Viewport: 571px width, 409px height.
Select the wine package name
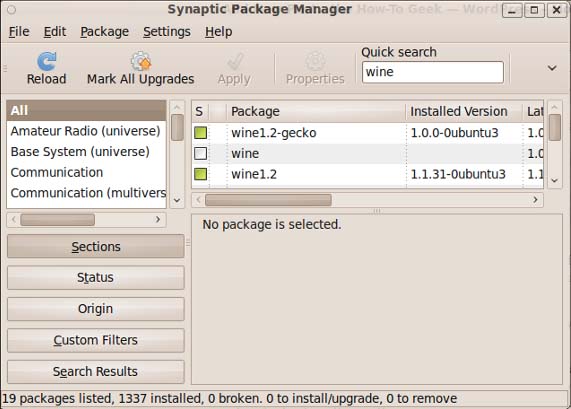(x=245, y=154)
